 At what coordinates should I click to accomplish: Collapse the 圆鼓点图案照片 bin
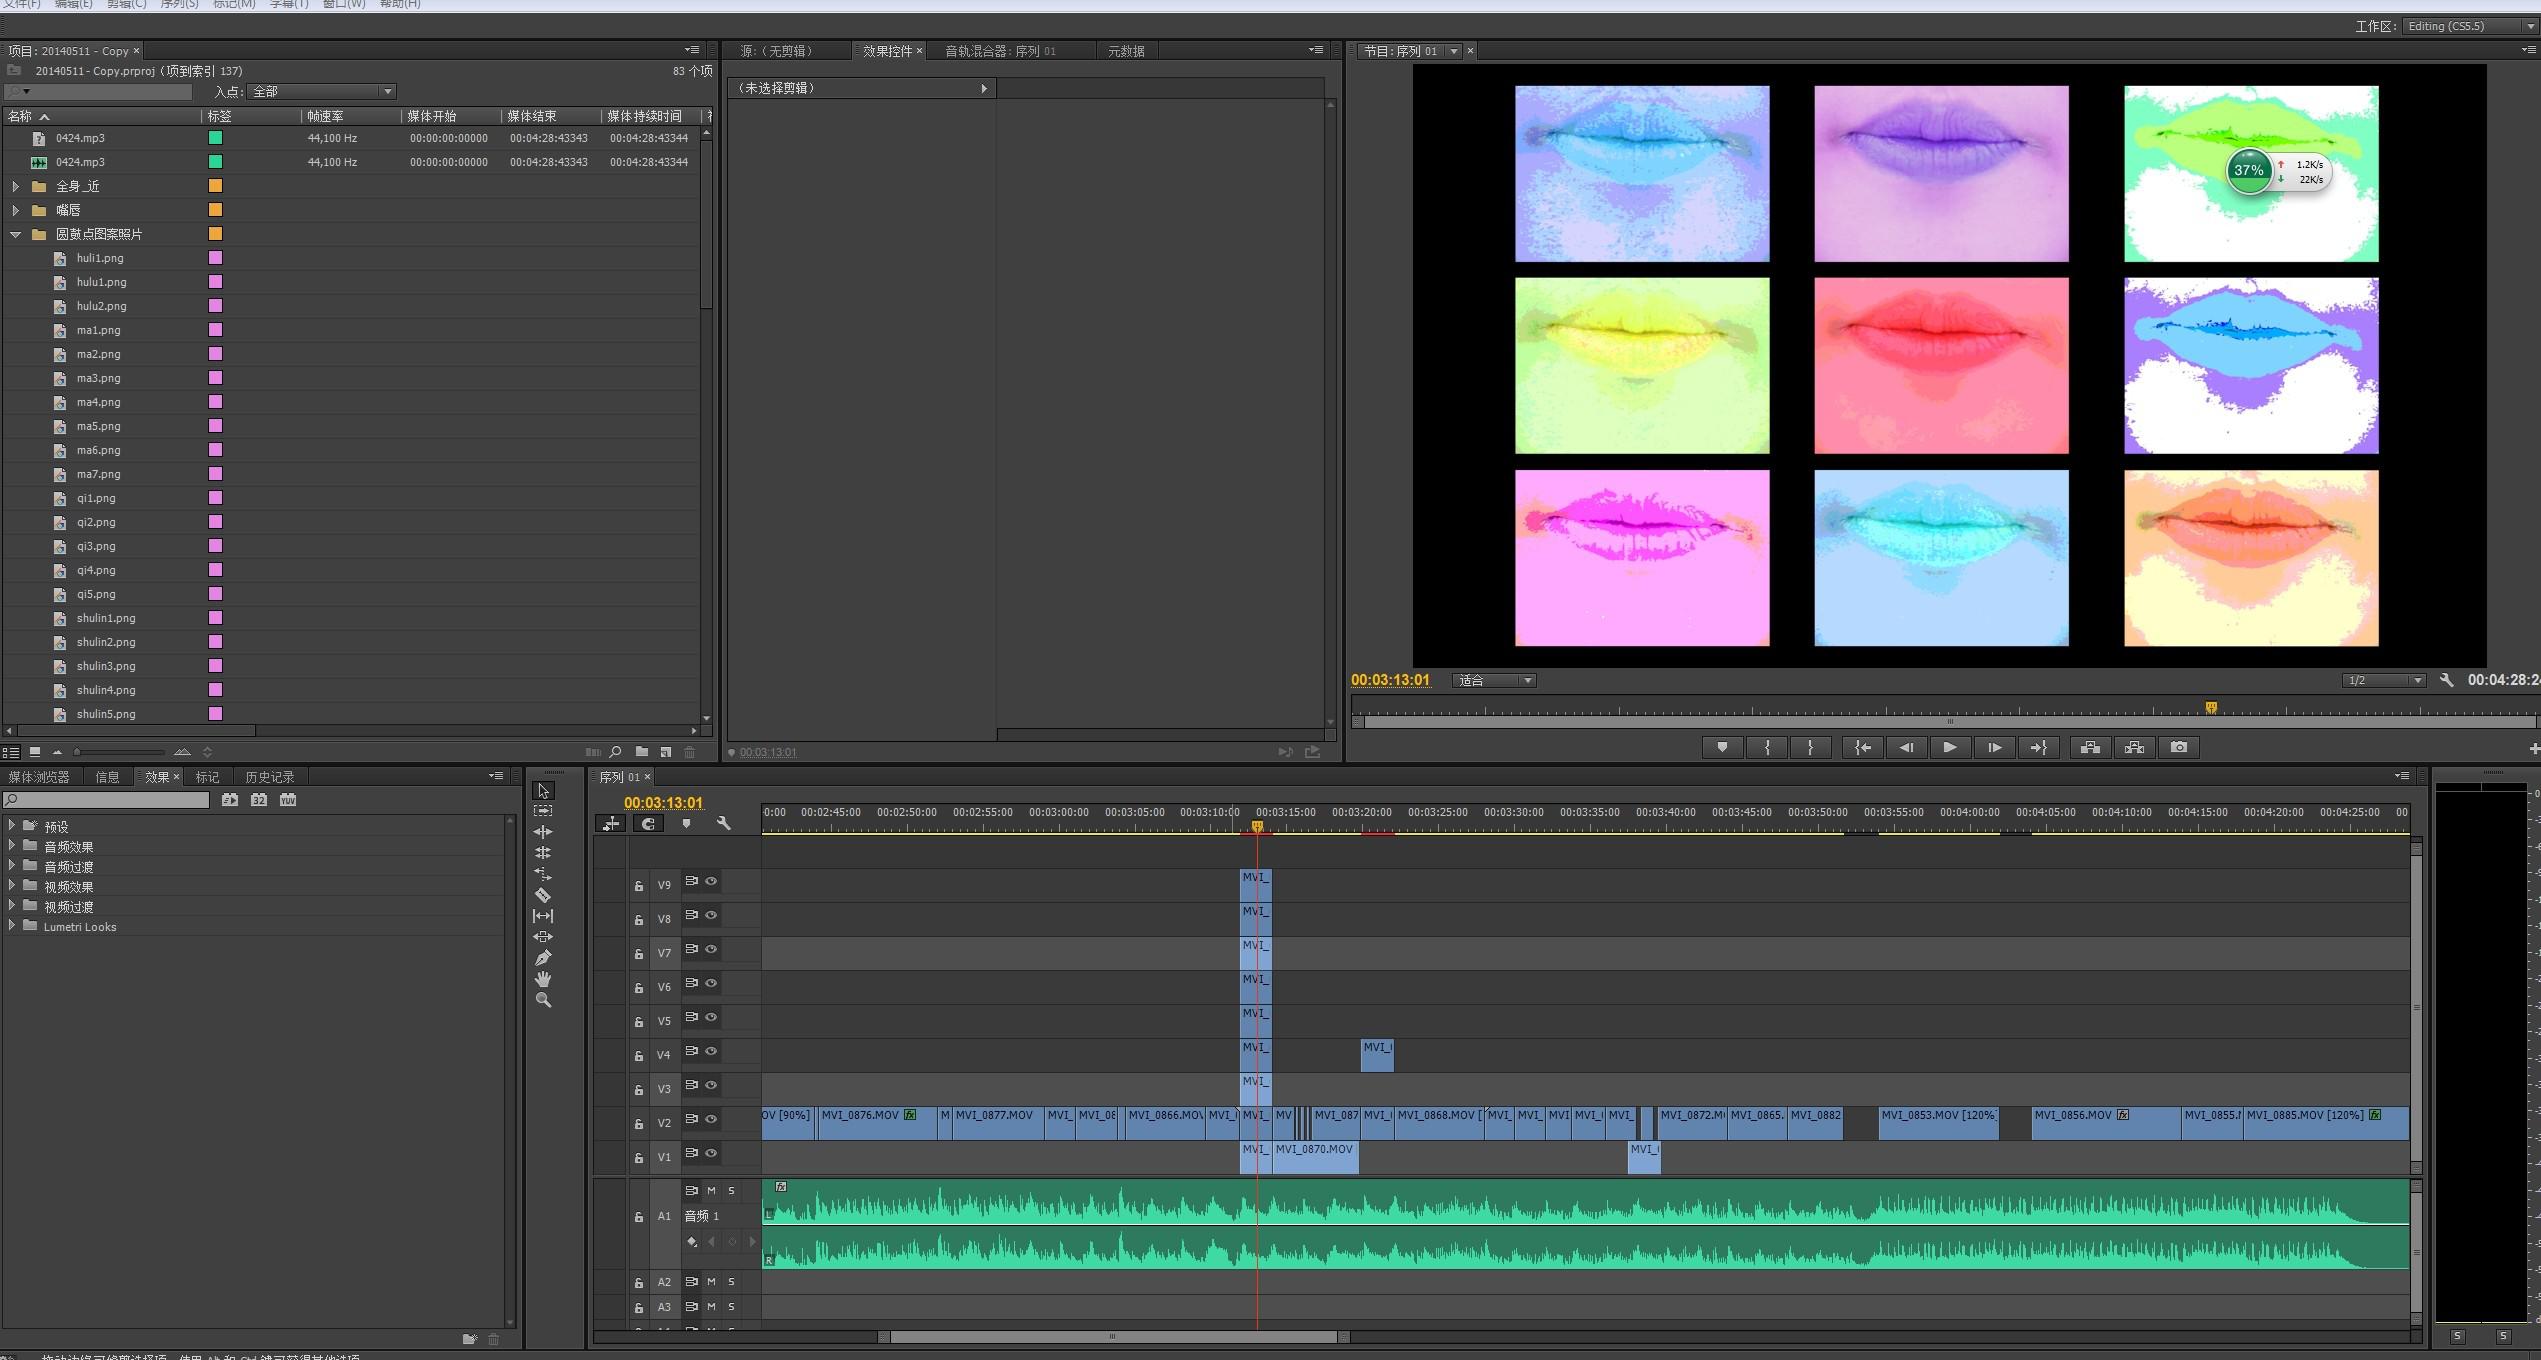point(15,234)
